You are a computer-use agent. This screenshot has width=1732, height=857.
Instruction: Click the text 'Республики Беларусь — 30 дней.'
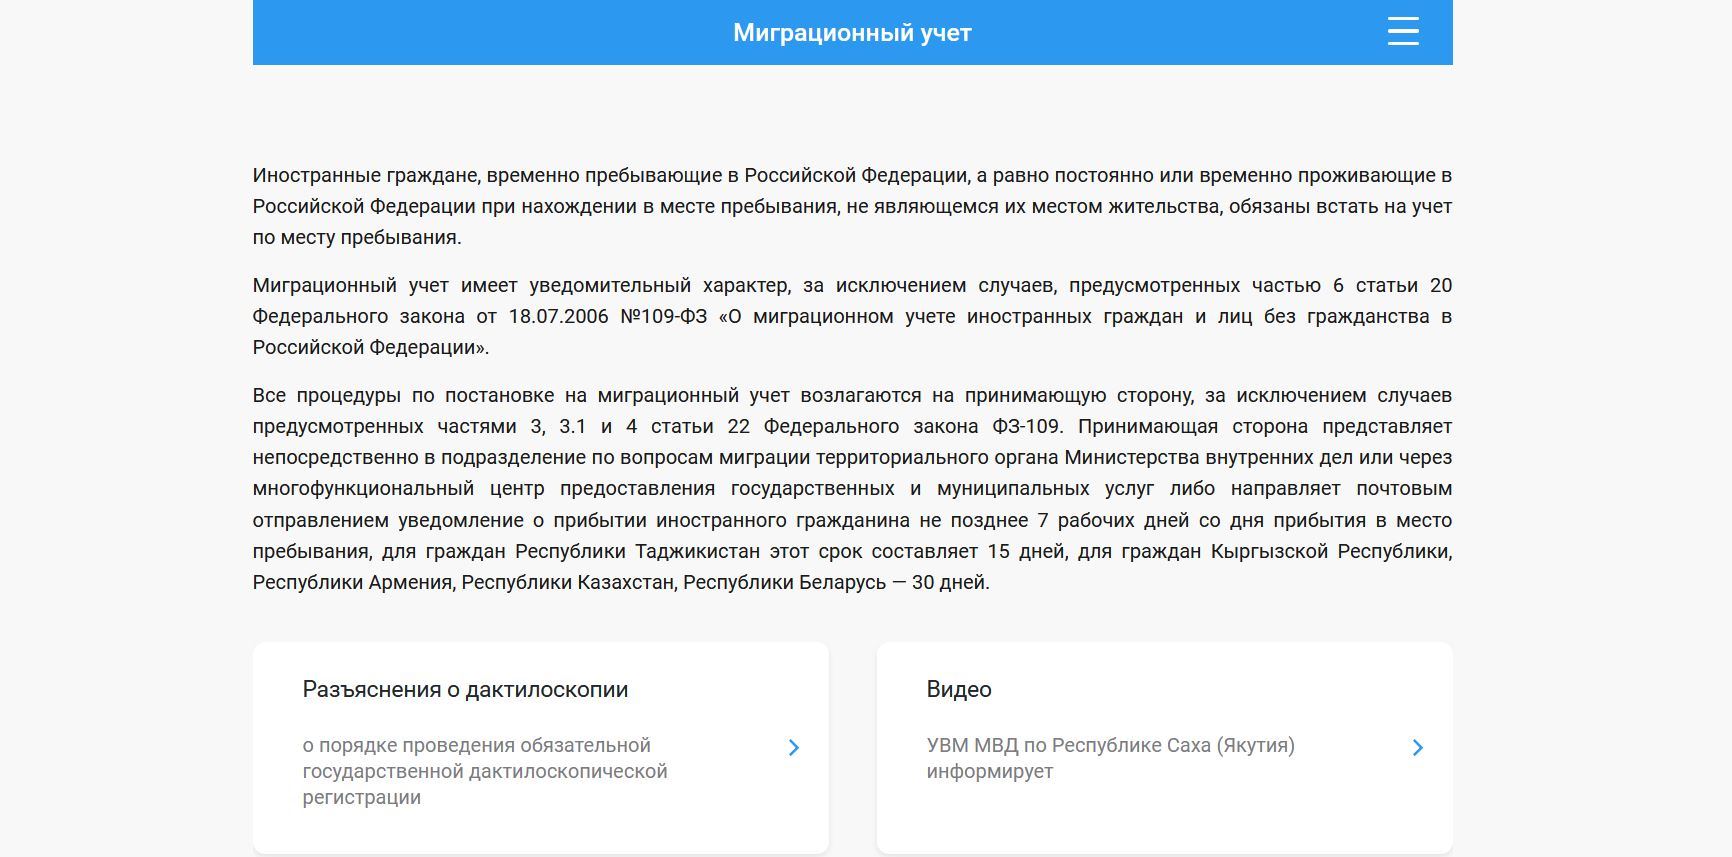[836, 582]
